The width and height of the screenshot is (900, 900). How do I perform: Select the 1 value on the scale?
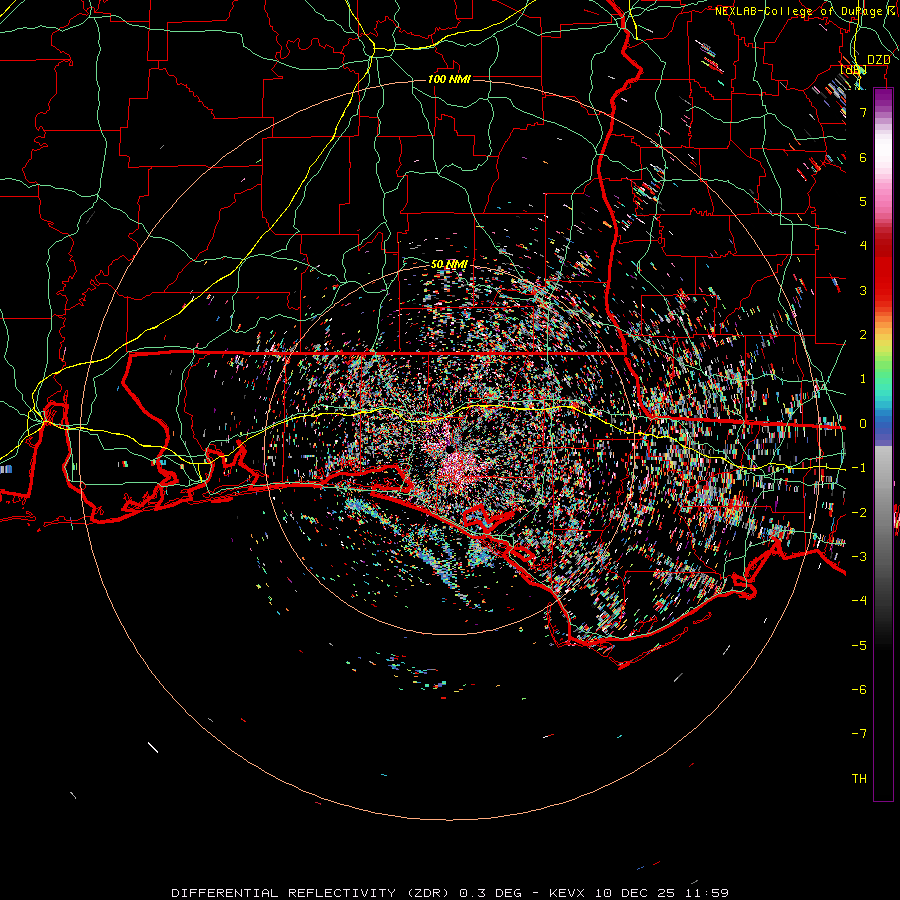coord(863,379)
